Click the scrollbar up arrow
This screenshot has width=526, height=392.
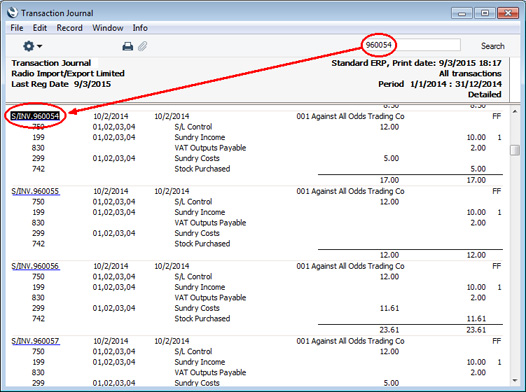pos(515,111)
